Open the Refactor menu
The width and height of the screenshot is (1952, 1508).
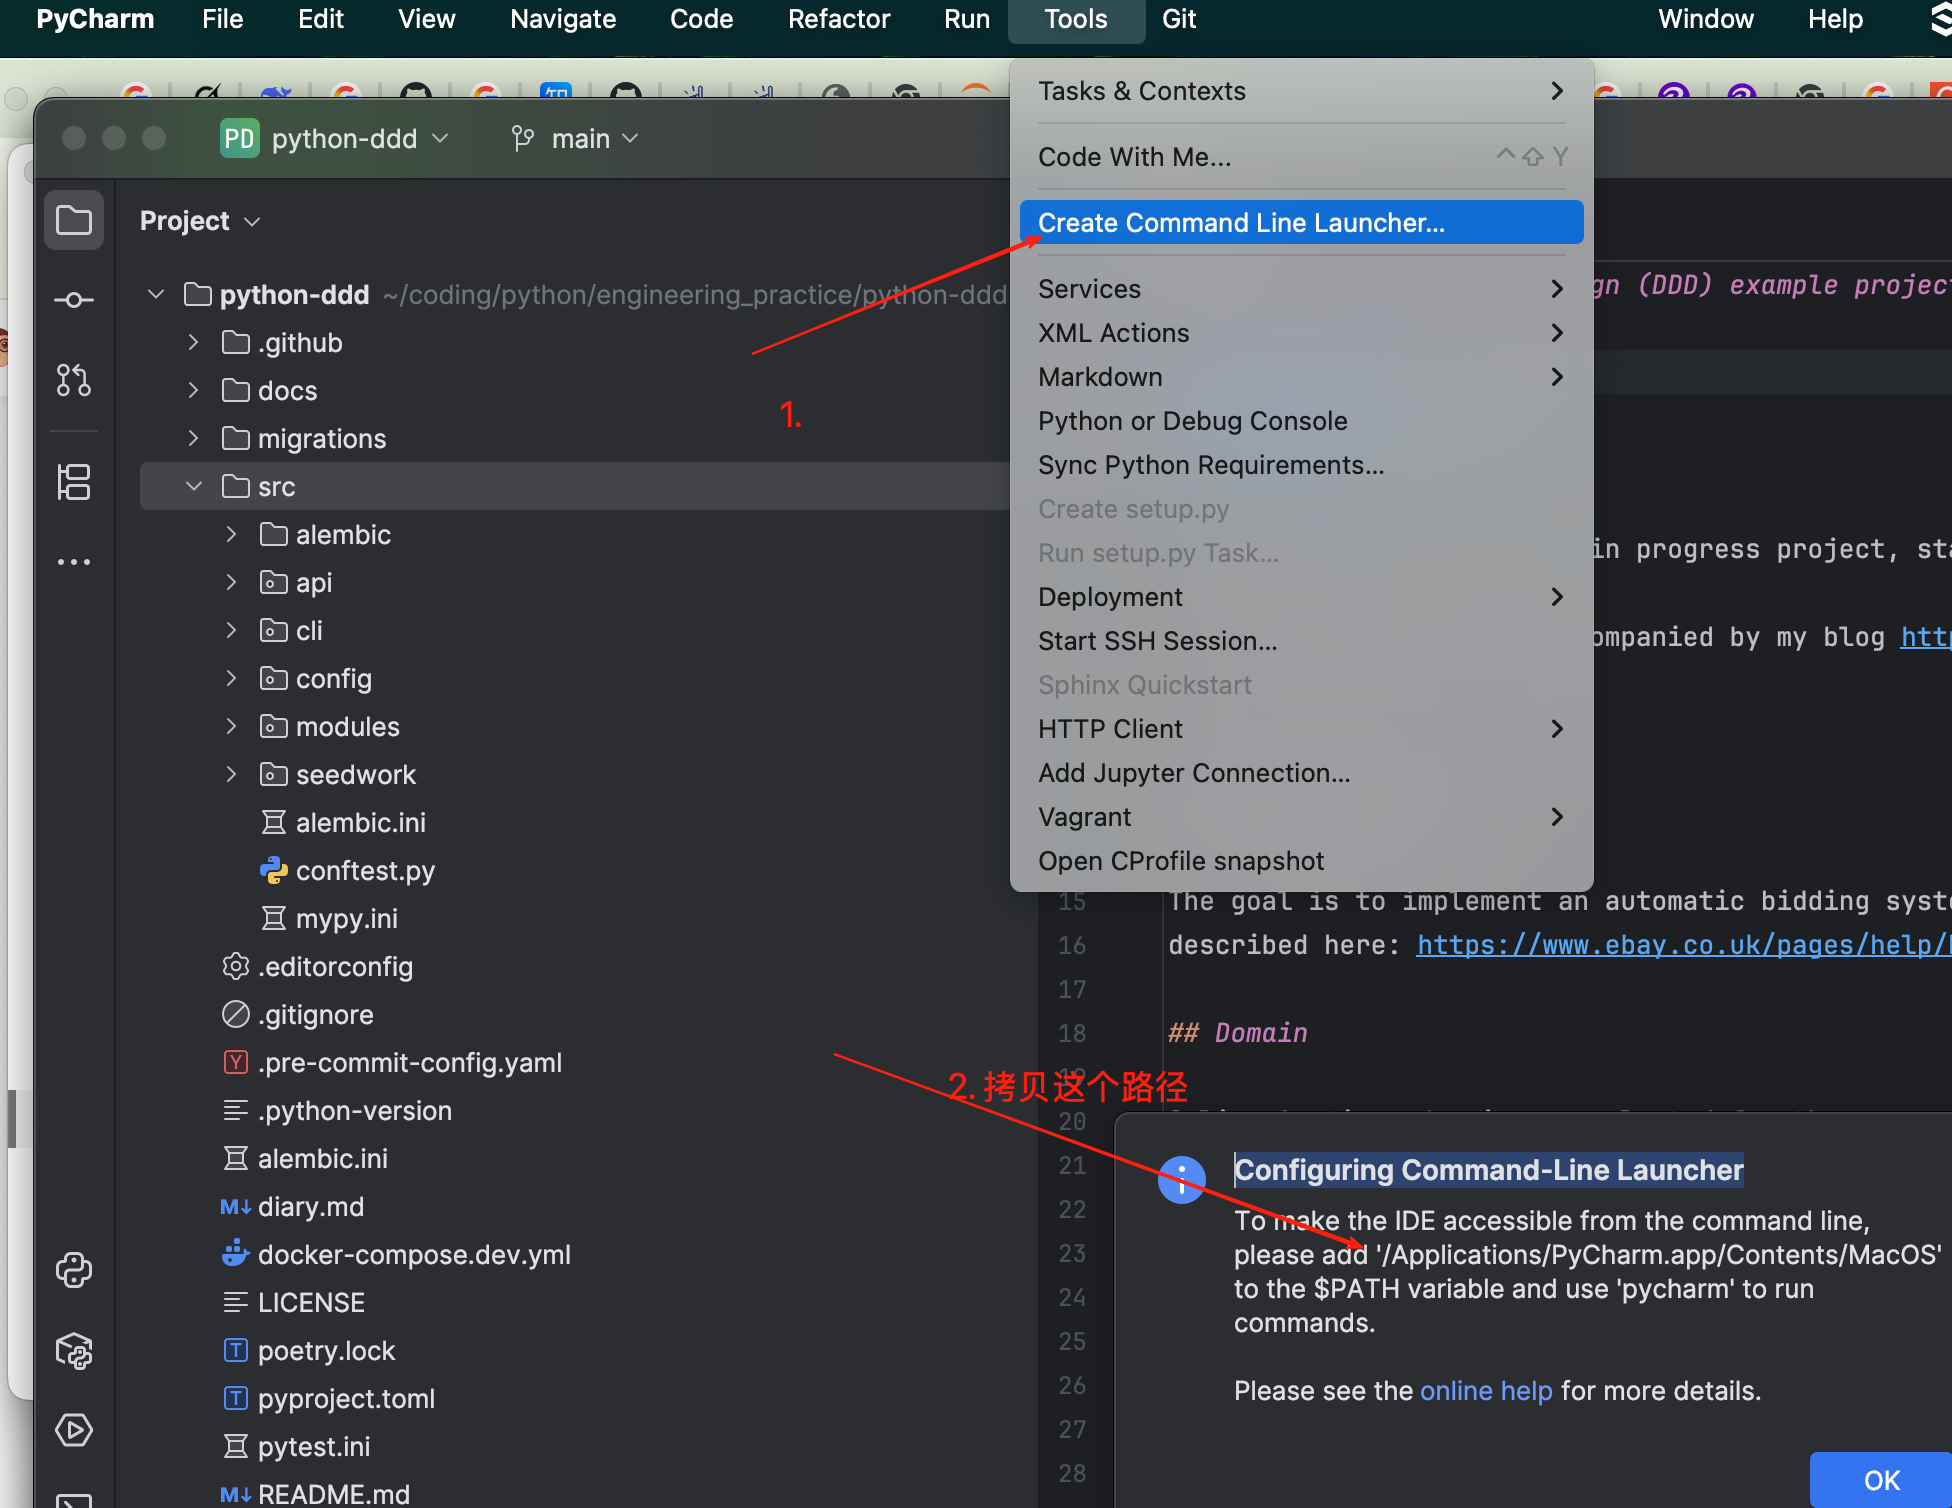(838, 20)
